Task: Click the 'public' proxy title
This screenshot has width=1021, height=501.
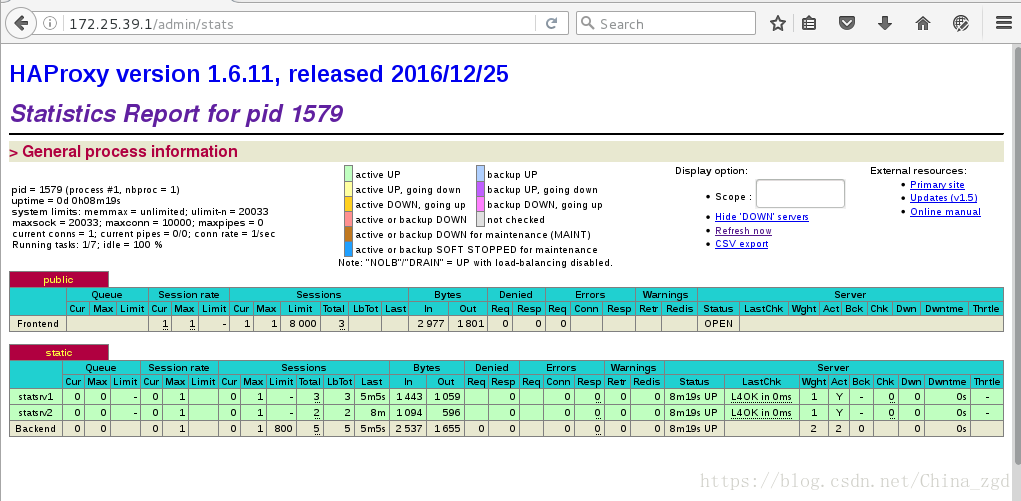Action: (x=59, y=279)
